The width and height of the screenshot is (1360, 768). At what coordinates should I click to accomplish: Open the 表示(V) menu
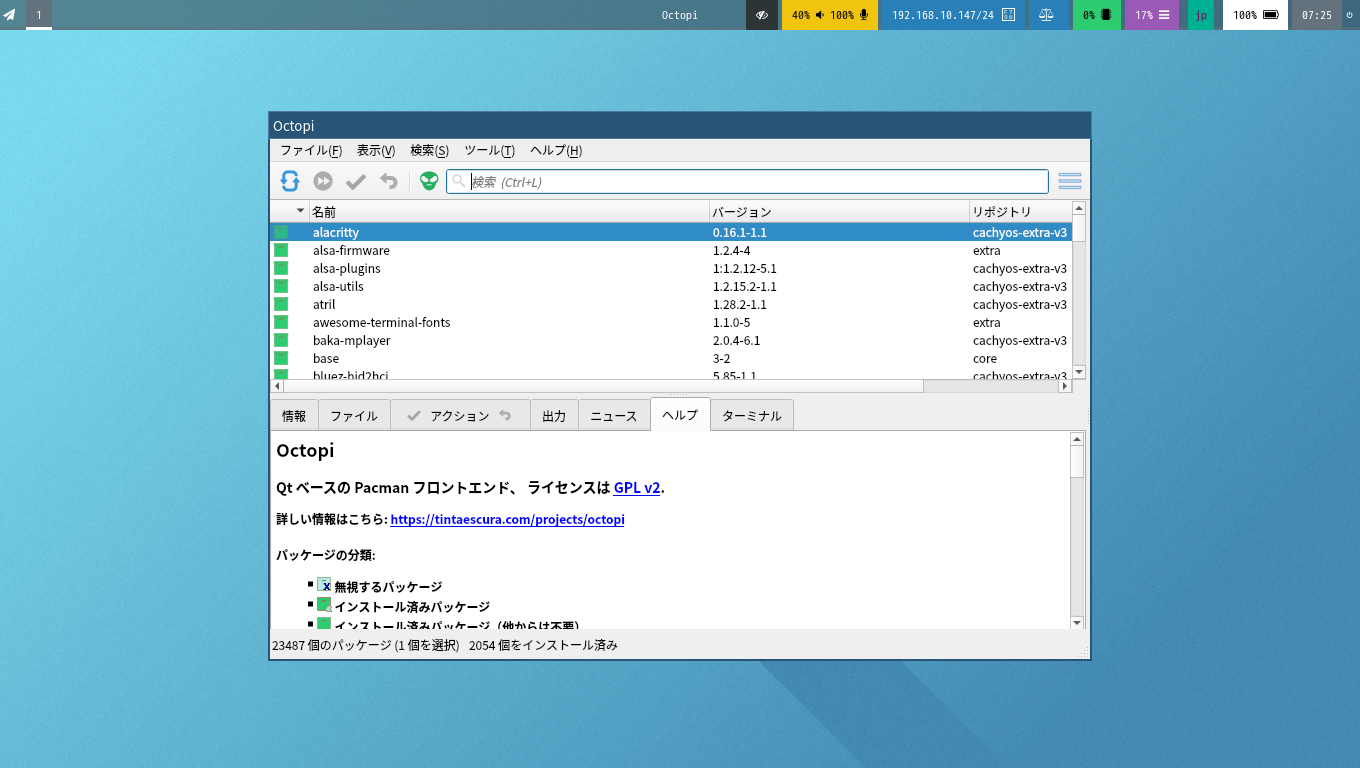tap(376, 150)
